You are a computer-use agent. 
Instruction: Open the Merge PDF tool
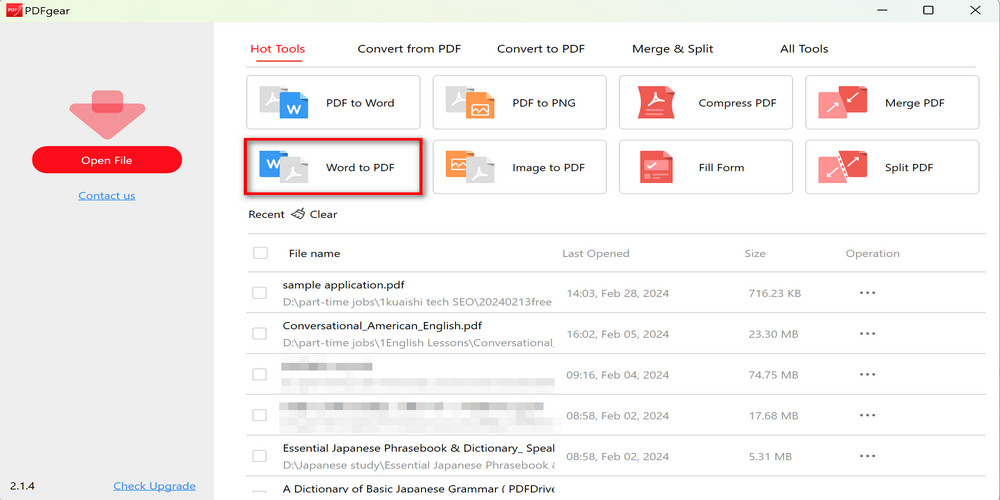tap(892, 103)
